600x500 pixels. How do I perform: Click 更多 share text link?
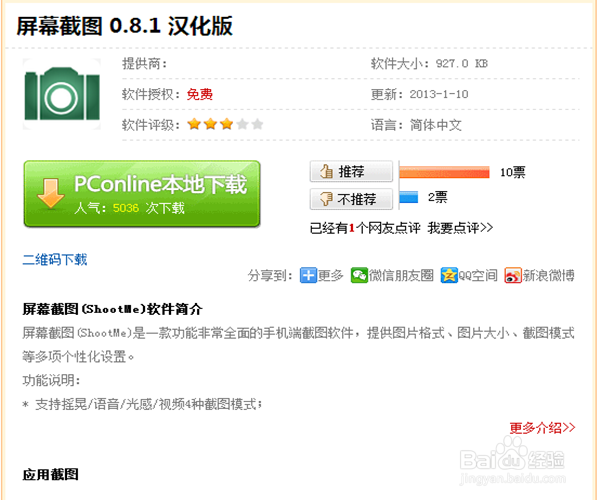[x=330, y=275]
